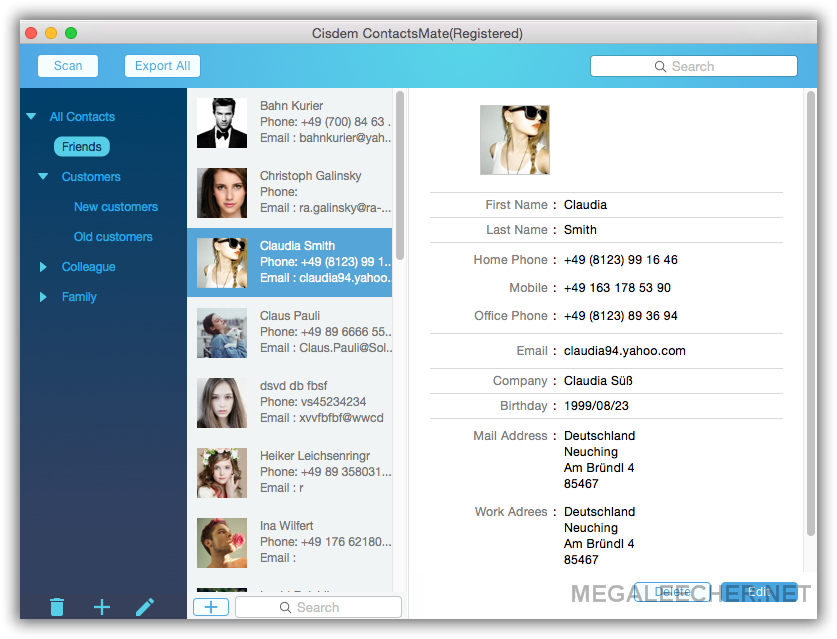
Task: Open the New customers group
Action: (x=116, y=207)
